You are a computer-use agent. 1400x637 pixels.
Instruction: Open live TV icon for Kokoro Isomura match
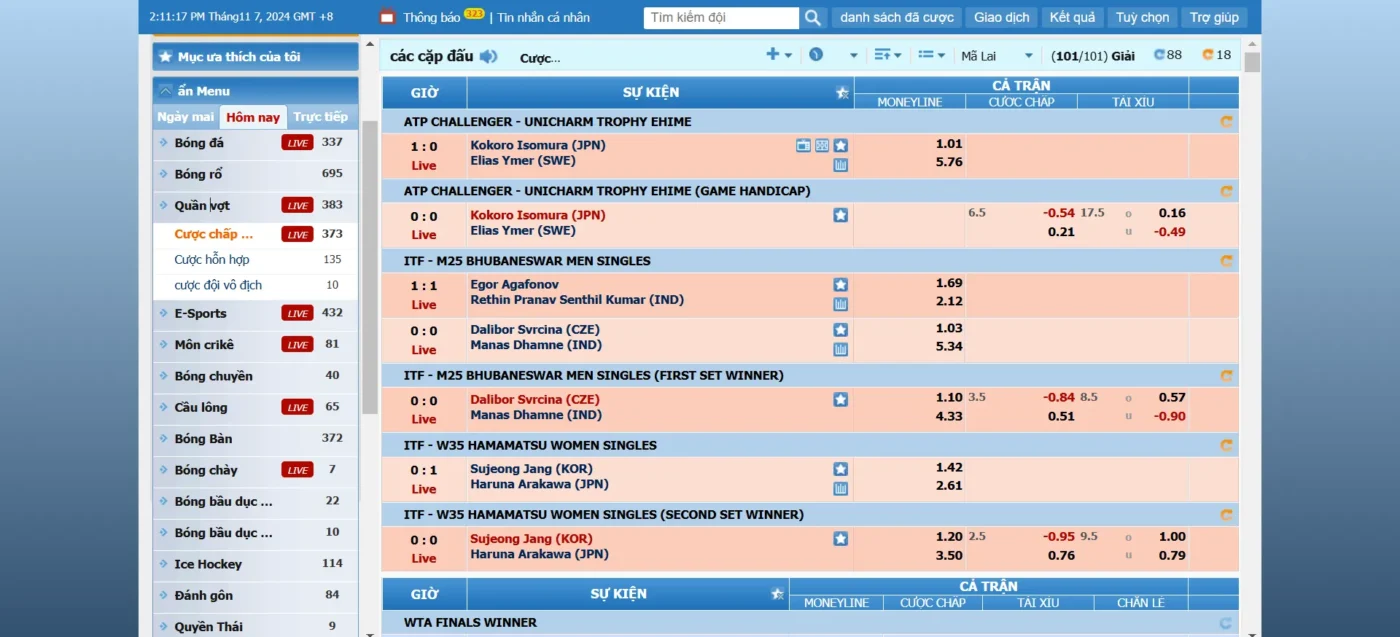[803, 145]
